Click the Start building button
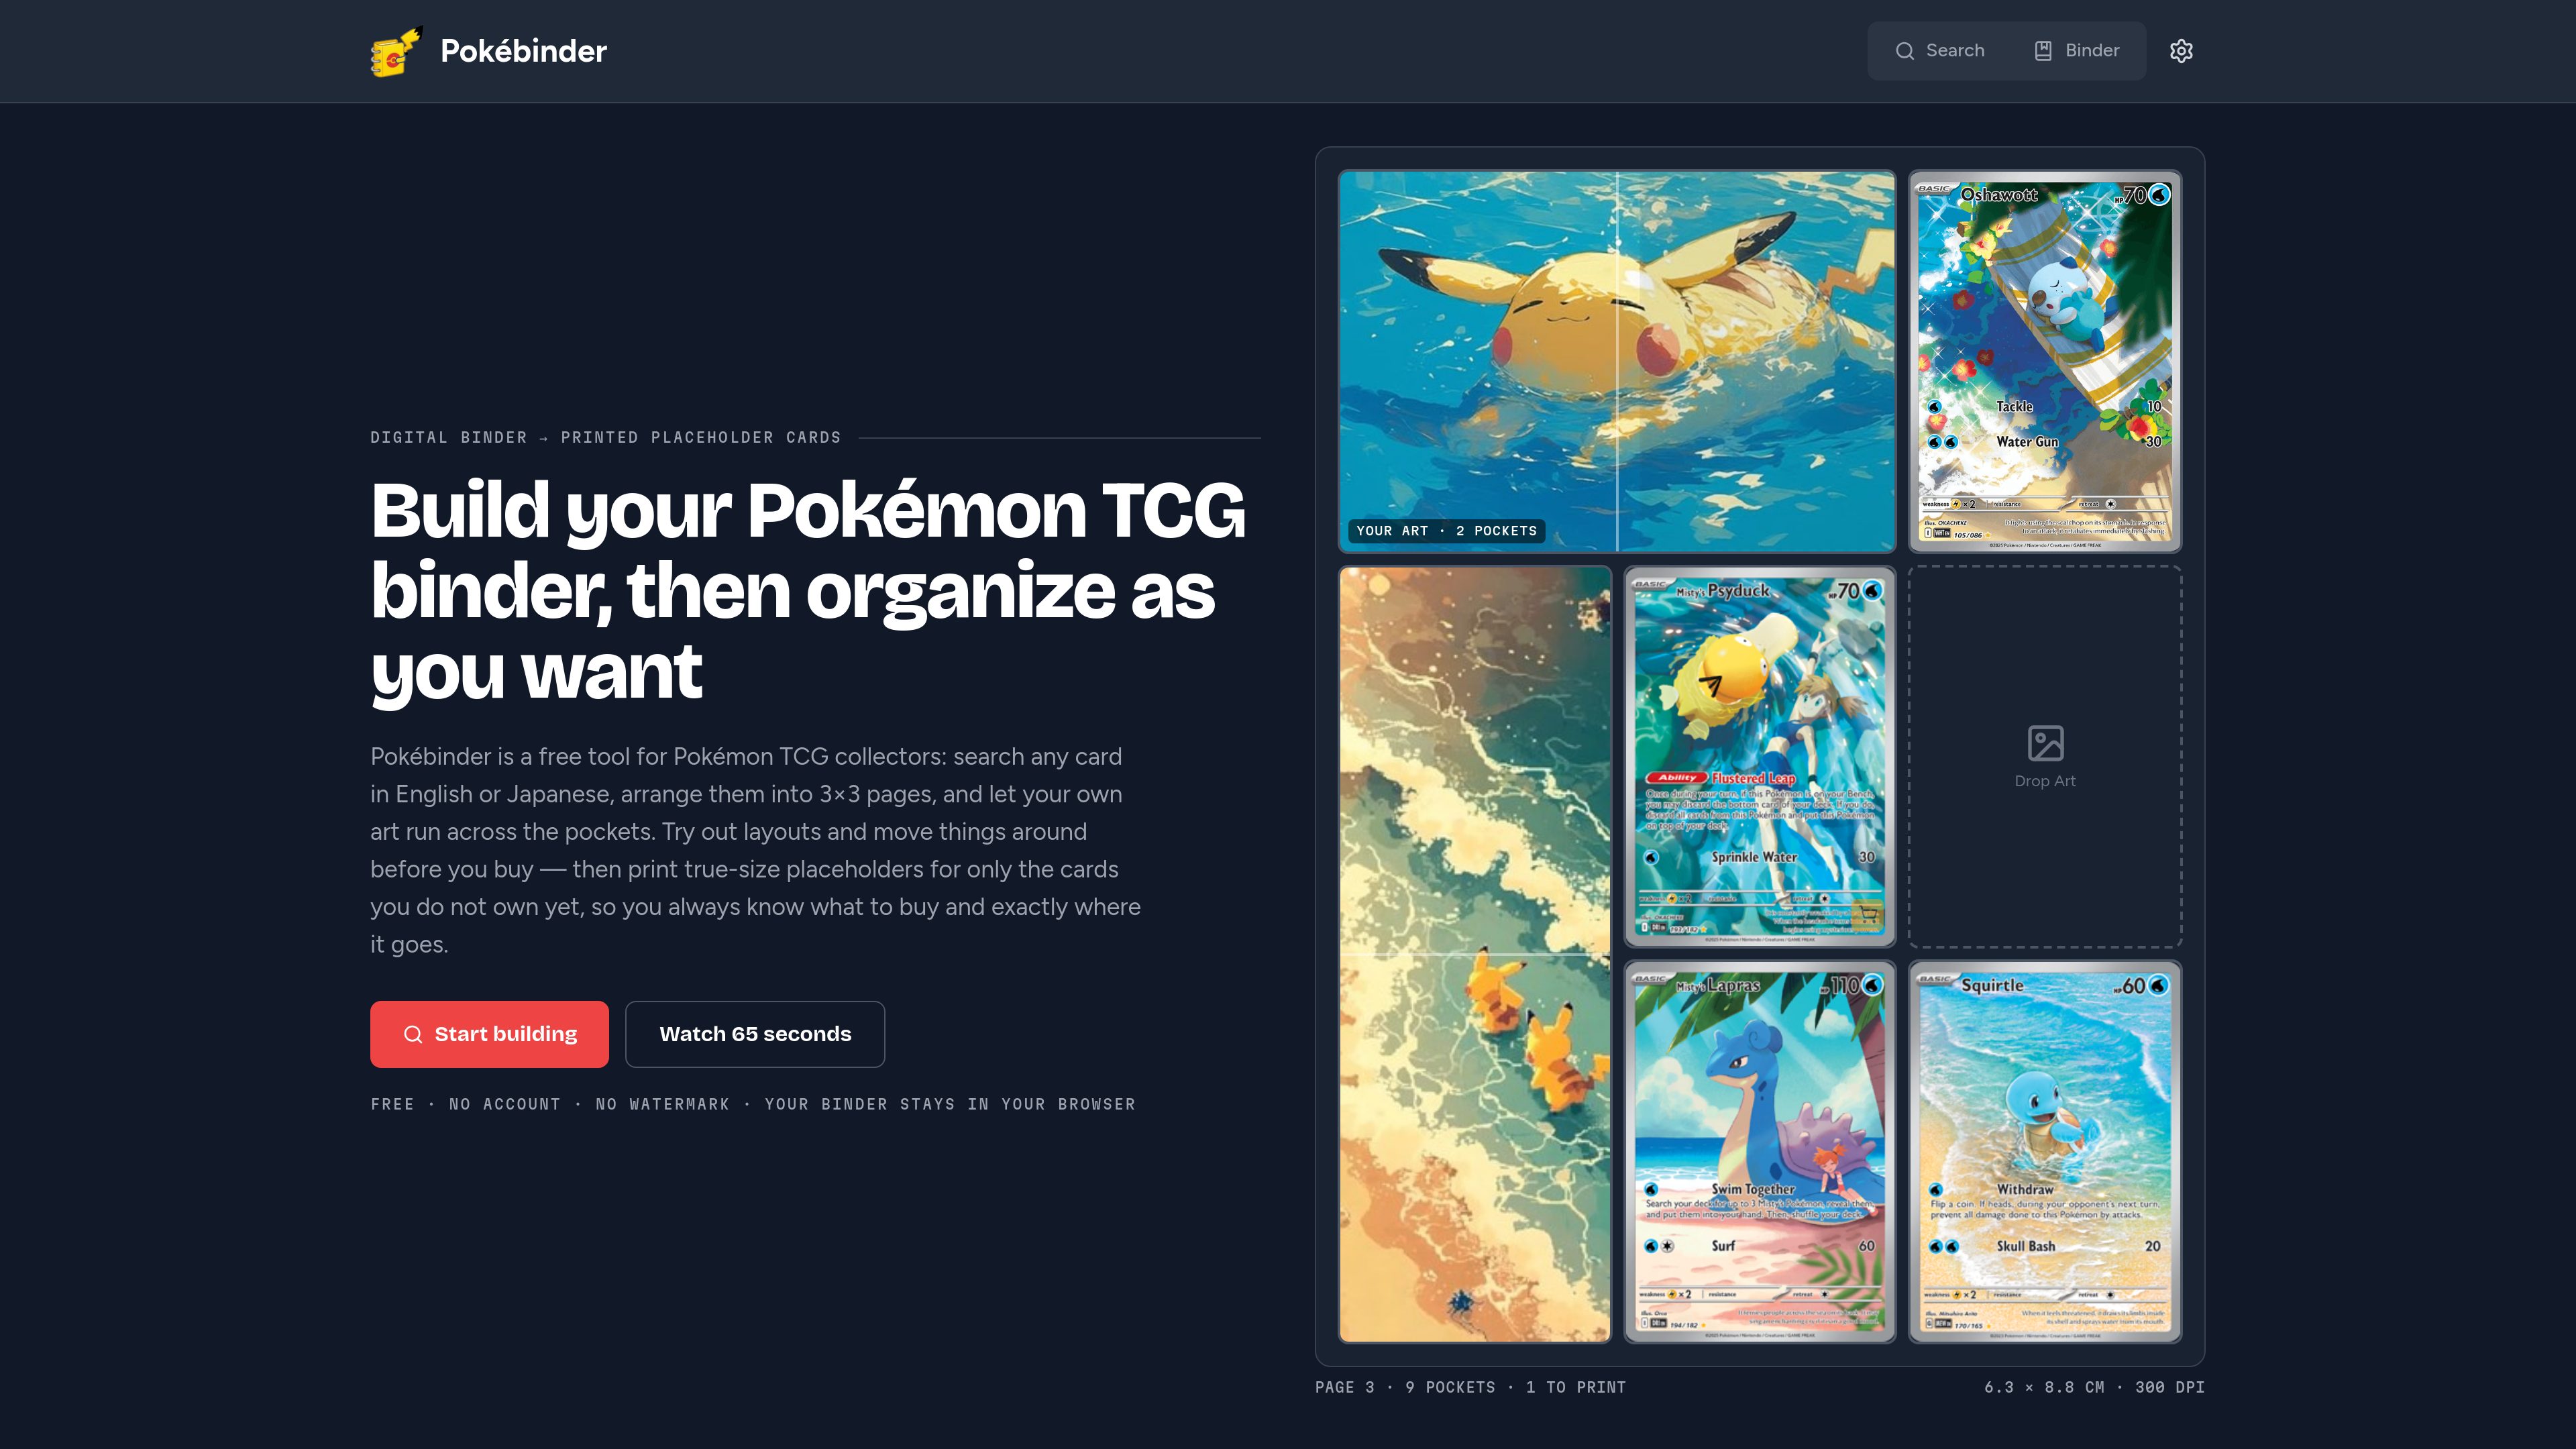The image size is (2576, 1449). (x=489, y=1034)
